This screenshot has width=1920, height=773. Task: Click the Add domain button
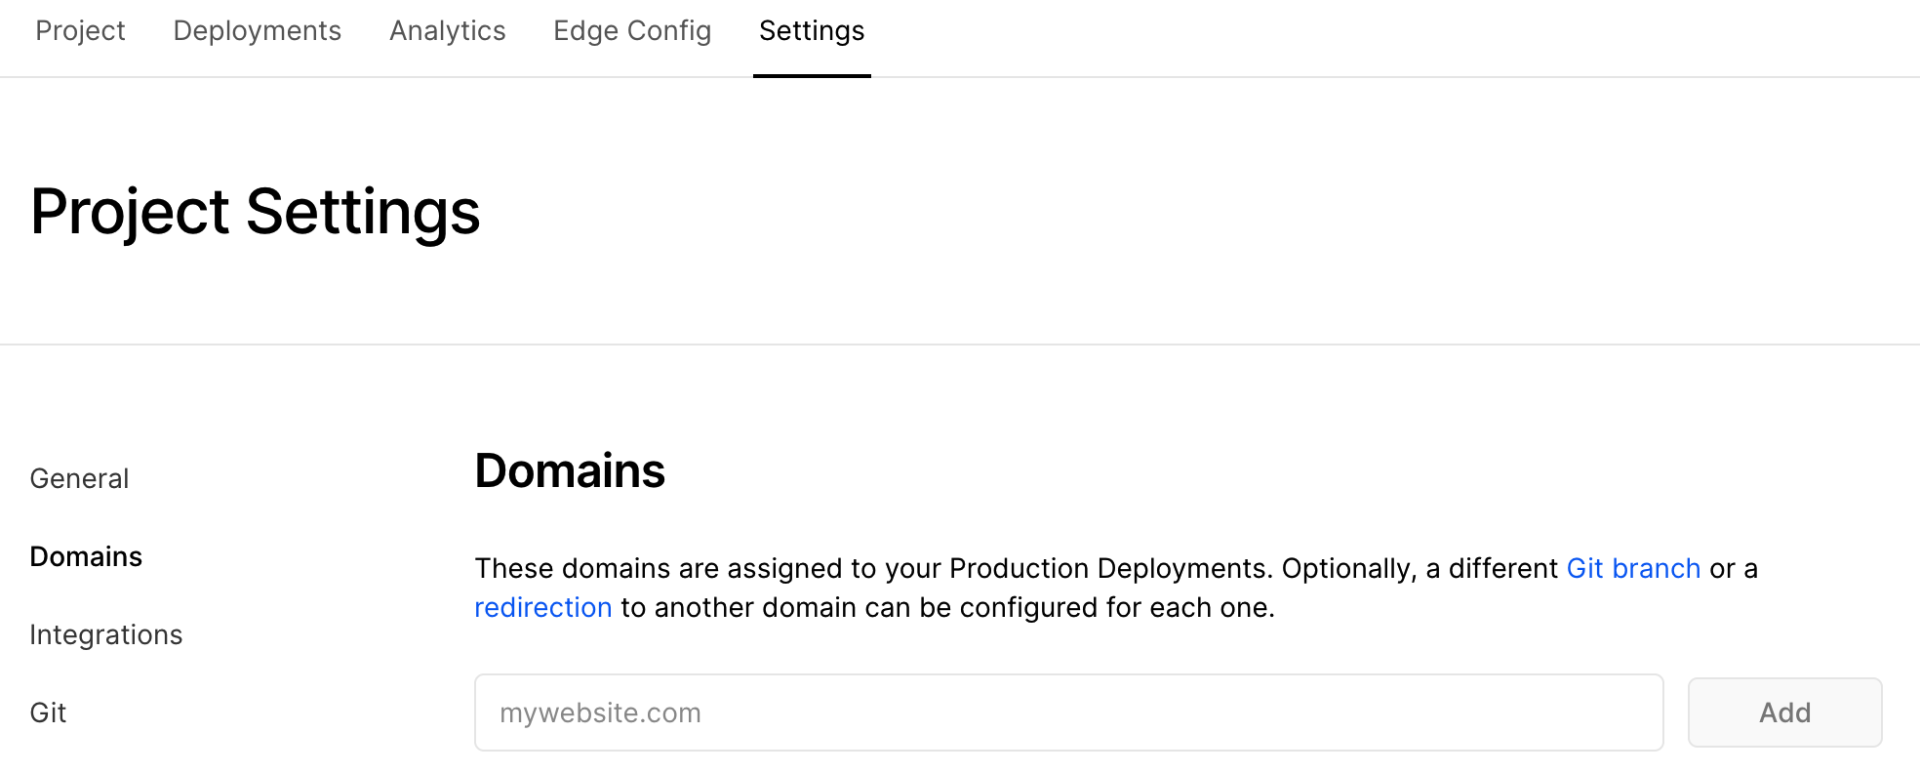point(1785,713)
